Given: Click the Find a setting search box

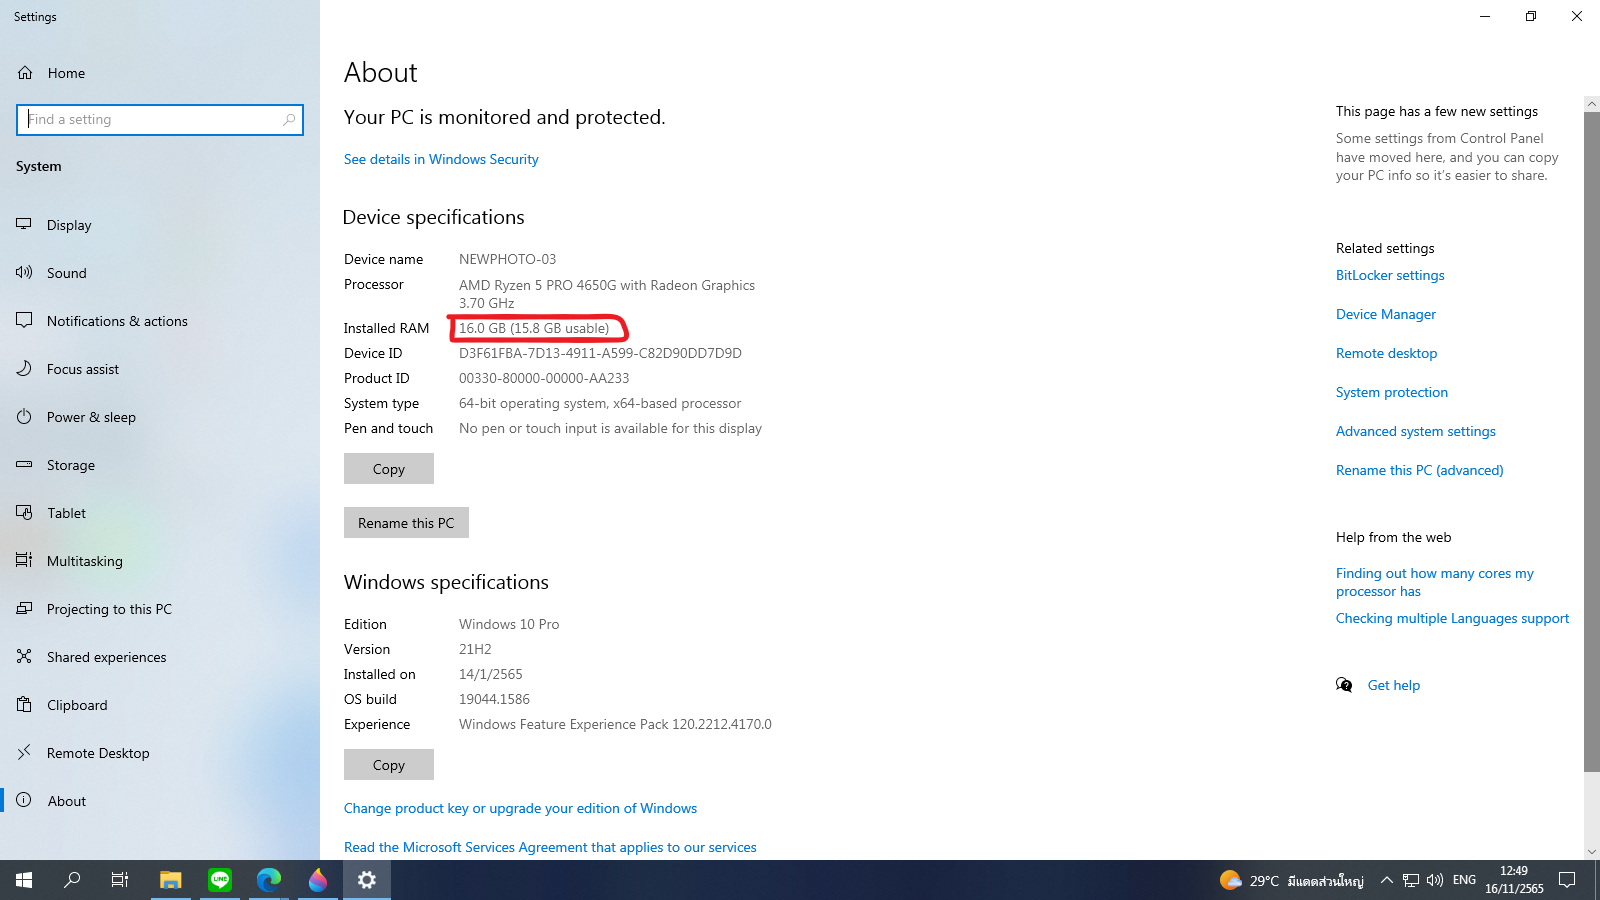Looking at the screenshot, I should pyautogui.click(x=160, y=120).
